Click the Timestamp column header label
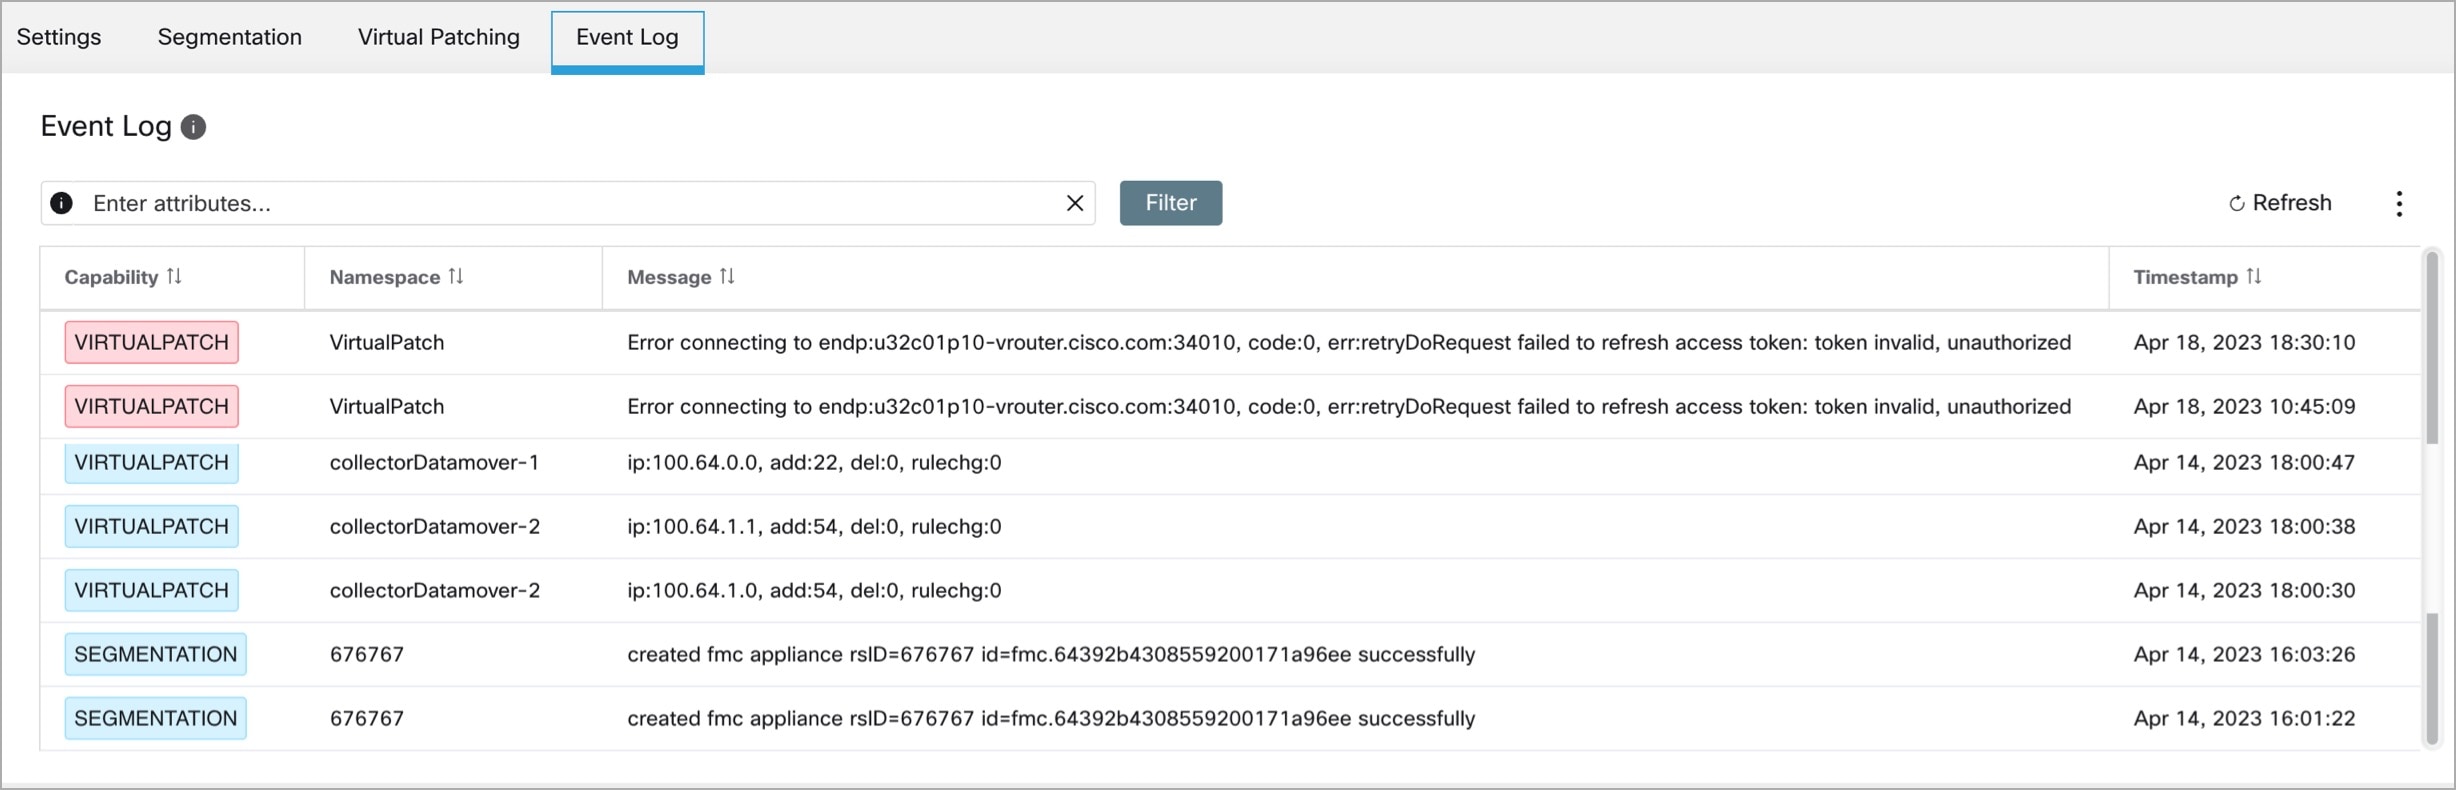 click(x=2185, y=277)
